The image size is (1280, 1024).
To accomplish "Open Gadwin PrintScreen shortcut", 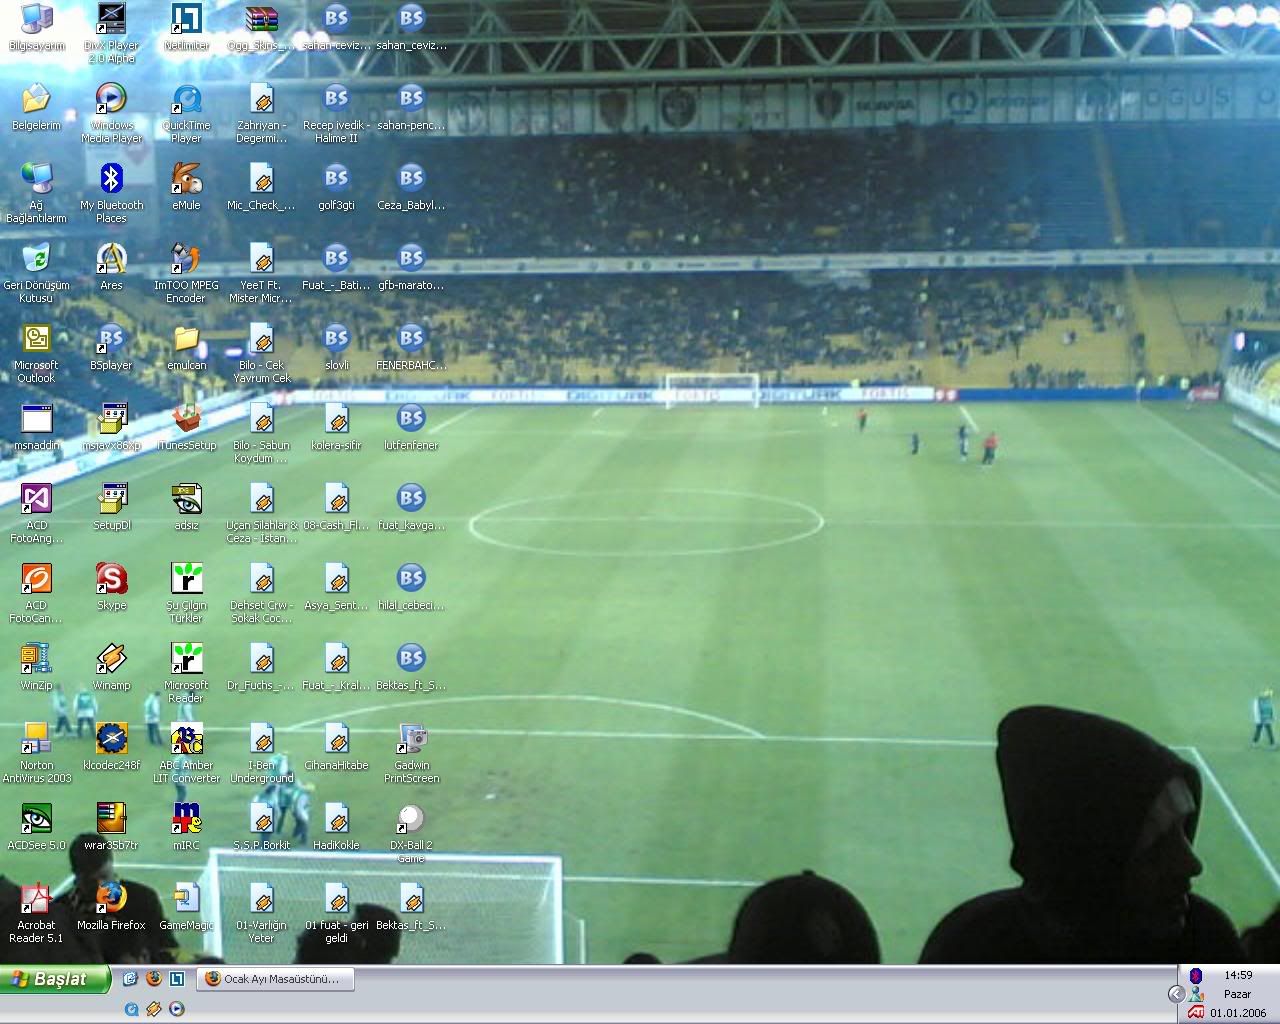I will point(411,740).
